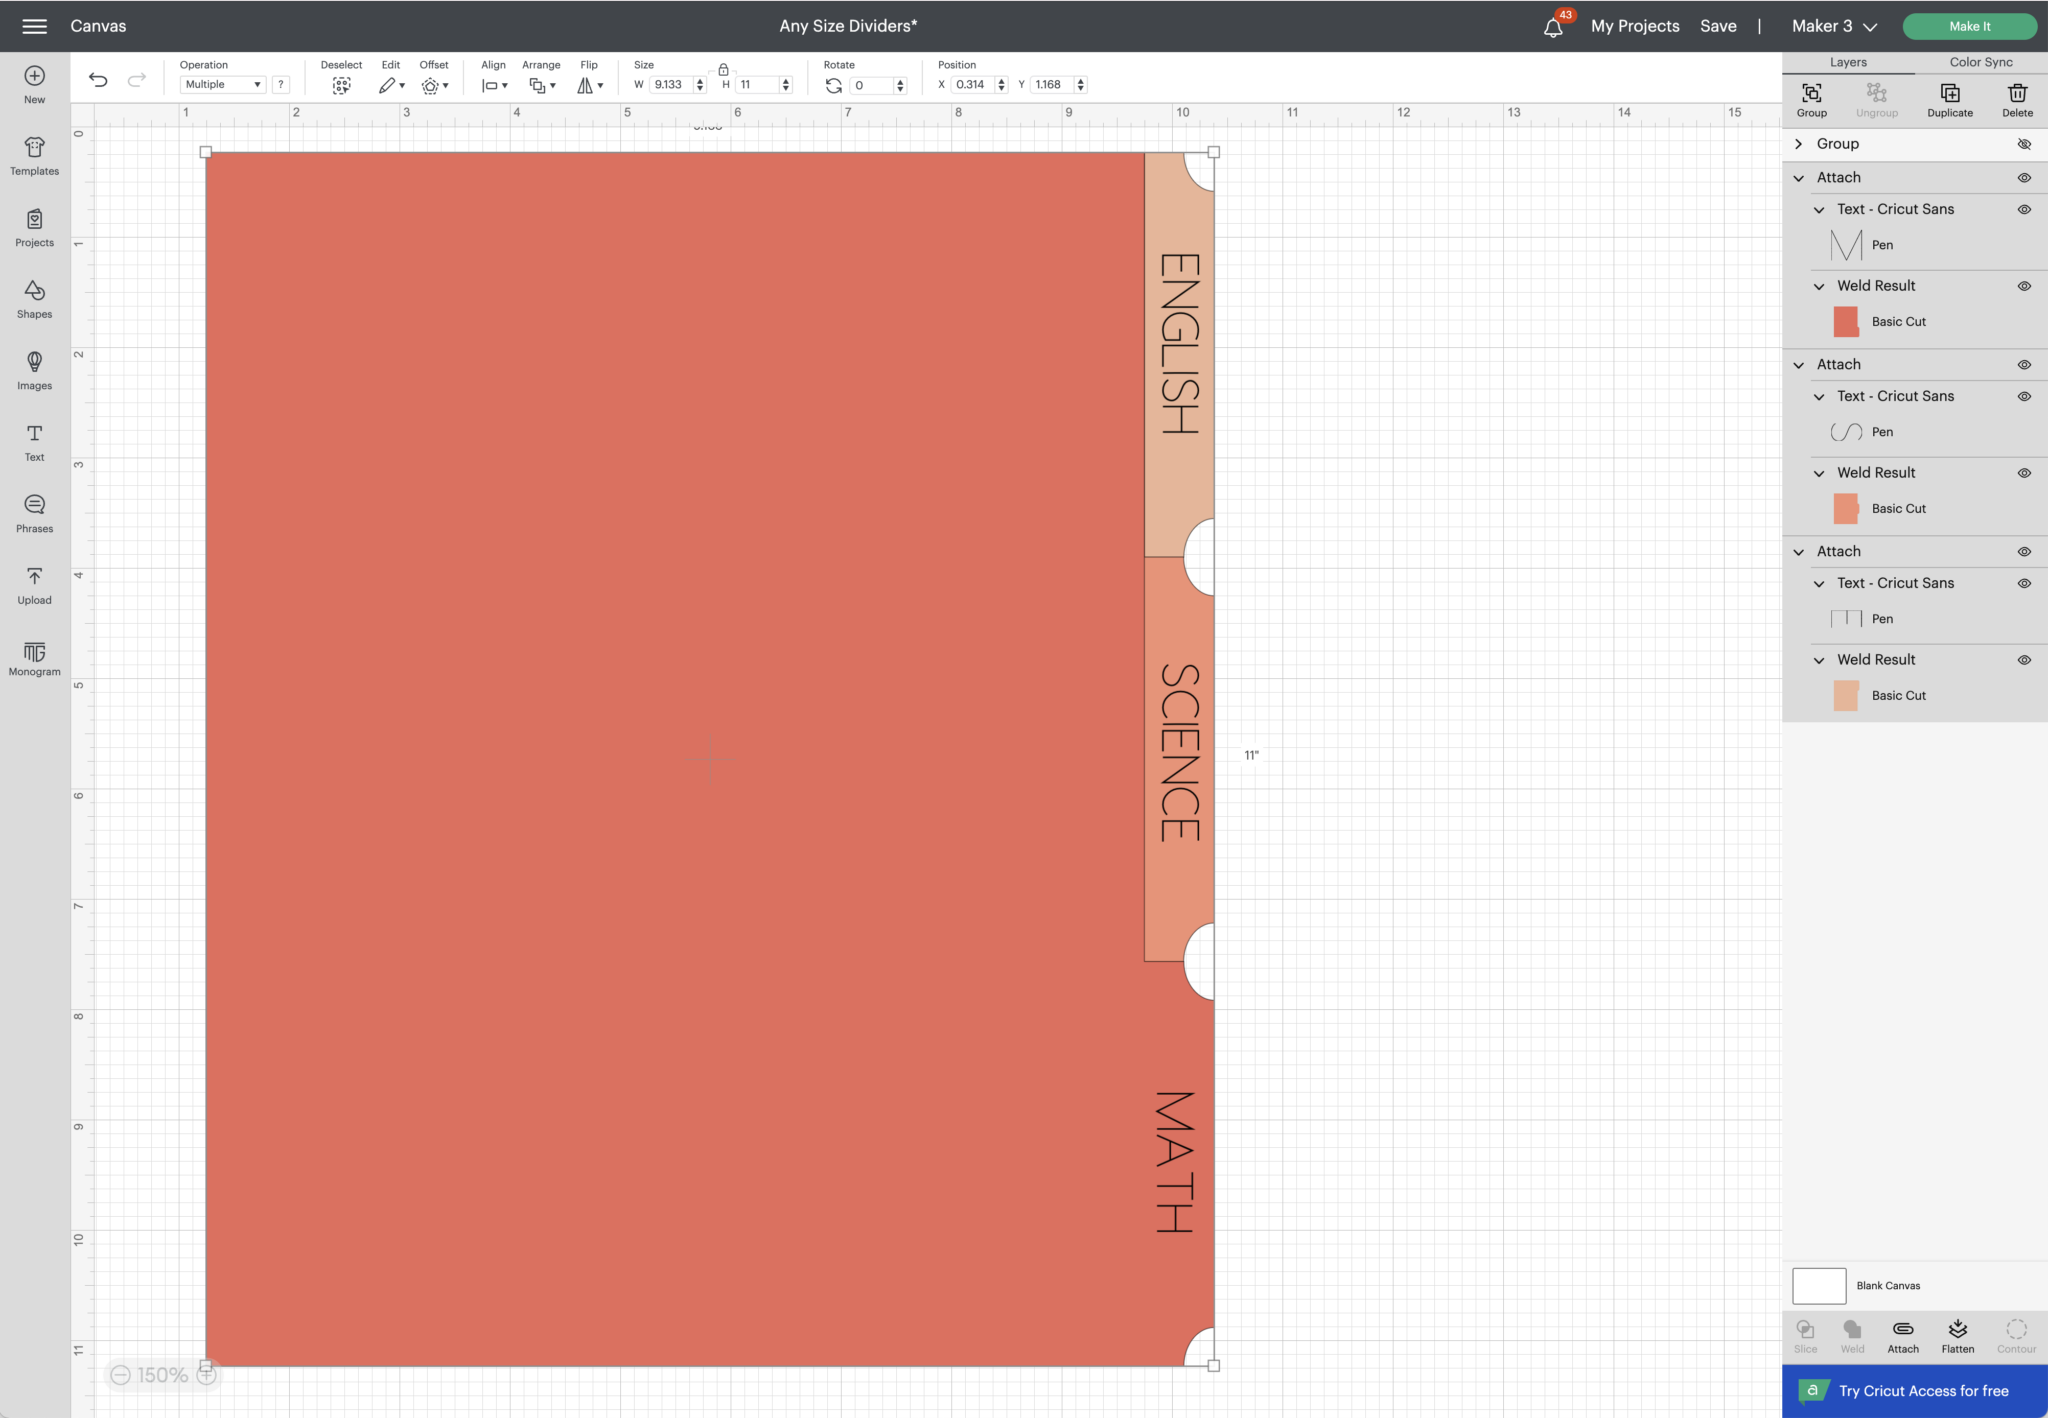
Task: Open the Monogram maker
Action: (x=33, y=657)
